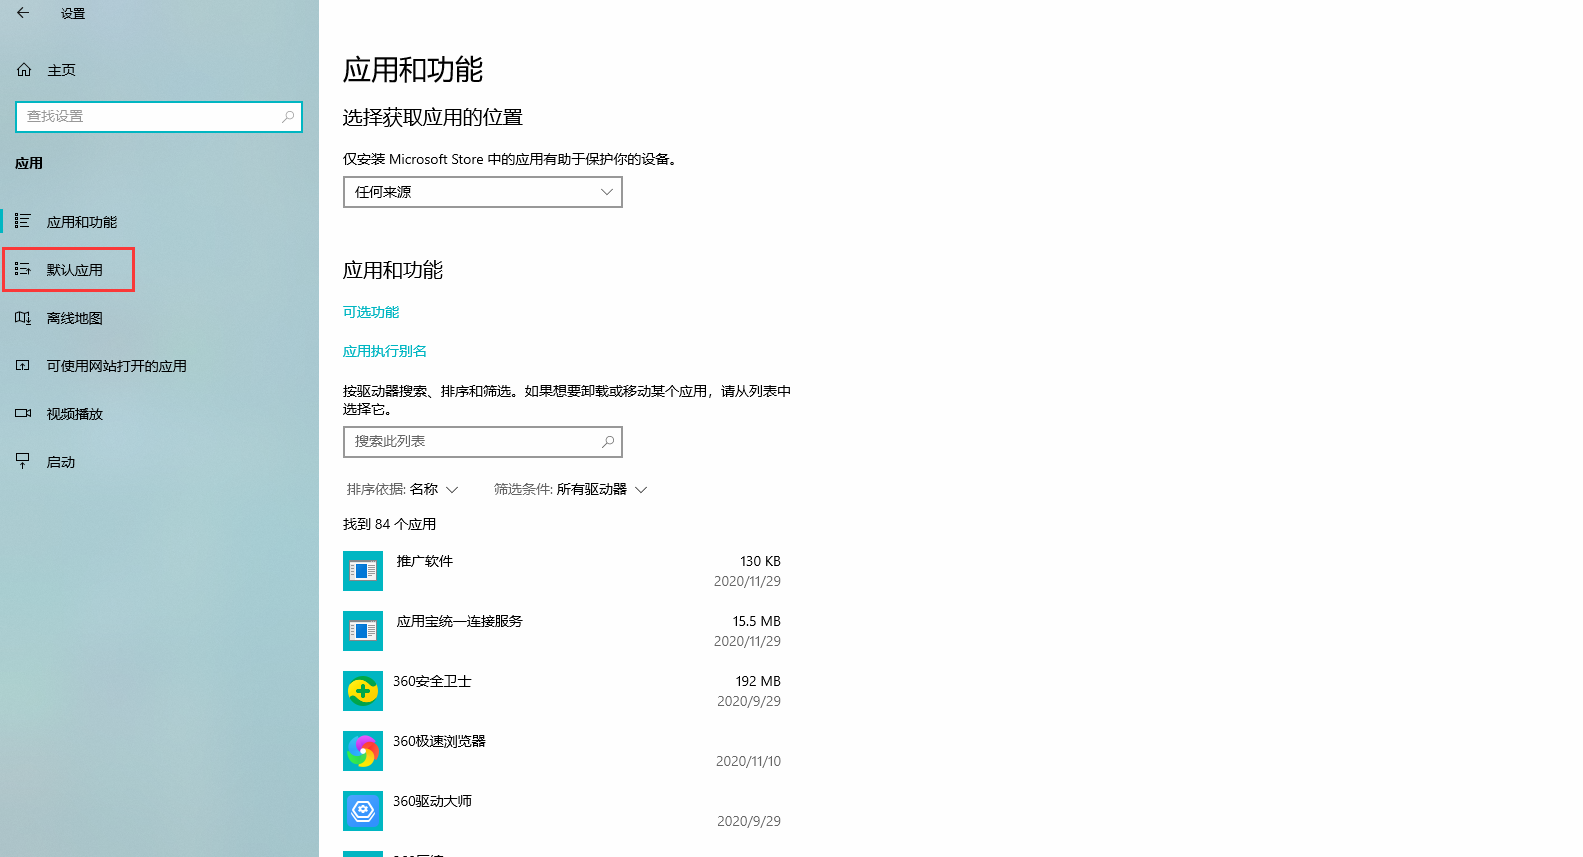Open the 默认应用 sidebar page

(x=75, y=270)
